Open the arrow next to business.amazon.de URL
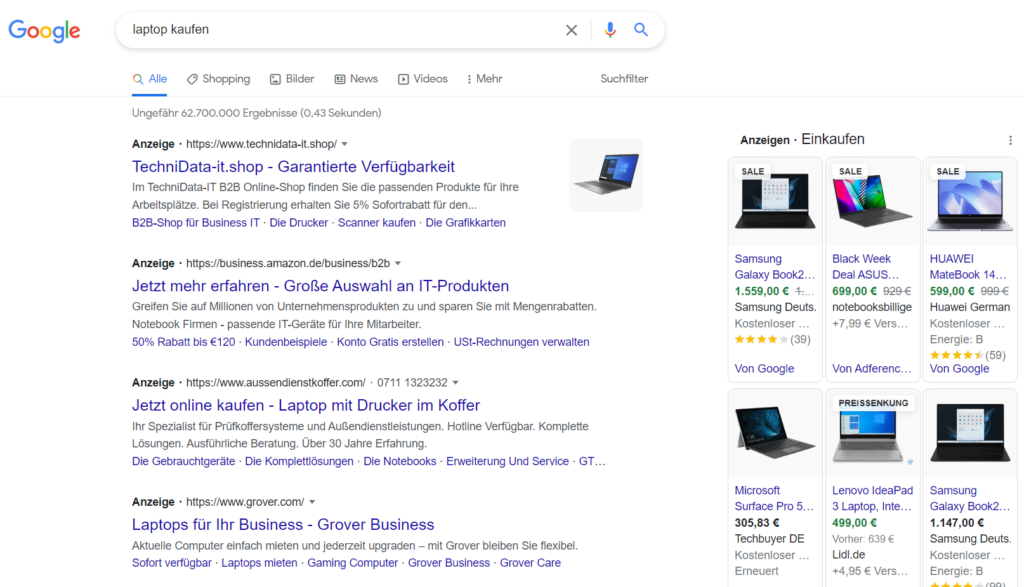The height and width of the screenshot is (587, 1024). click(398, 263)
